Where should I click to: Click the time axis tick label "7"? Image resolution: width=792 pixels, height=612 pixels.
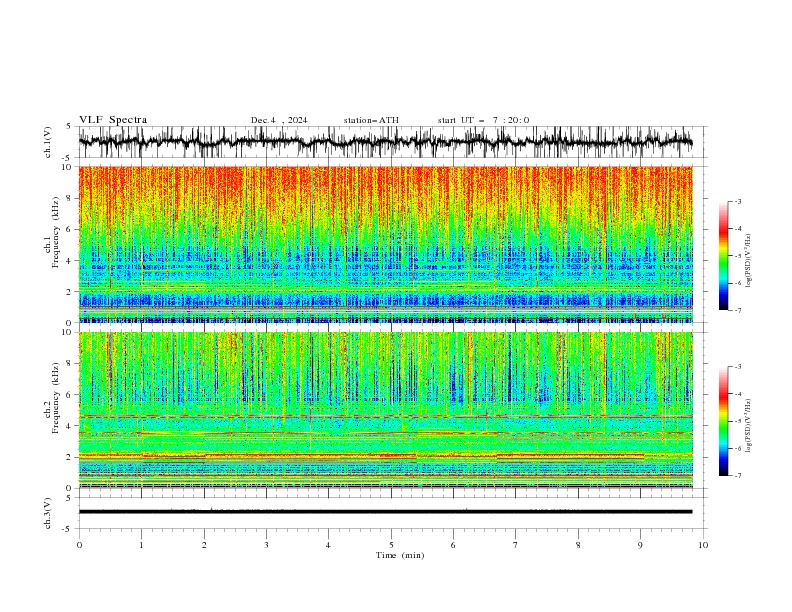point(516,545)
